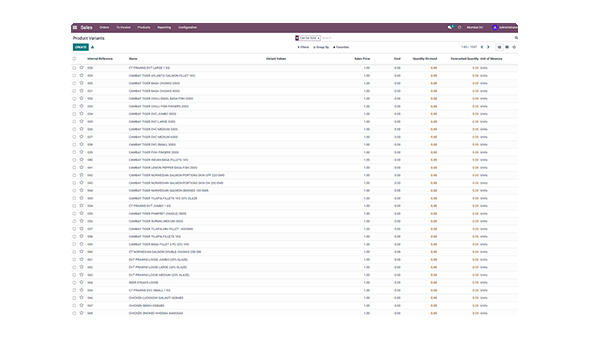The width and height of the screenshot is (590, 360).
Task: Tick checkbox for CT PRAWNS DVT LARGE row
Action: pos(74,68)
